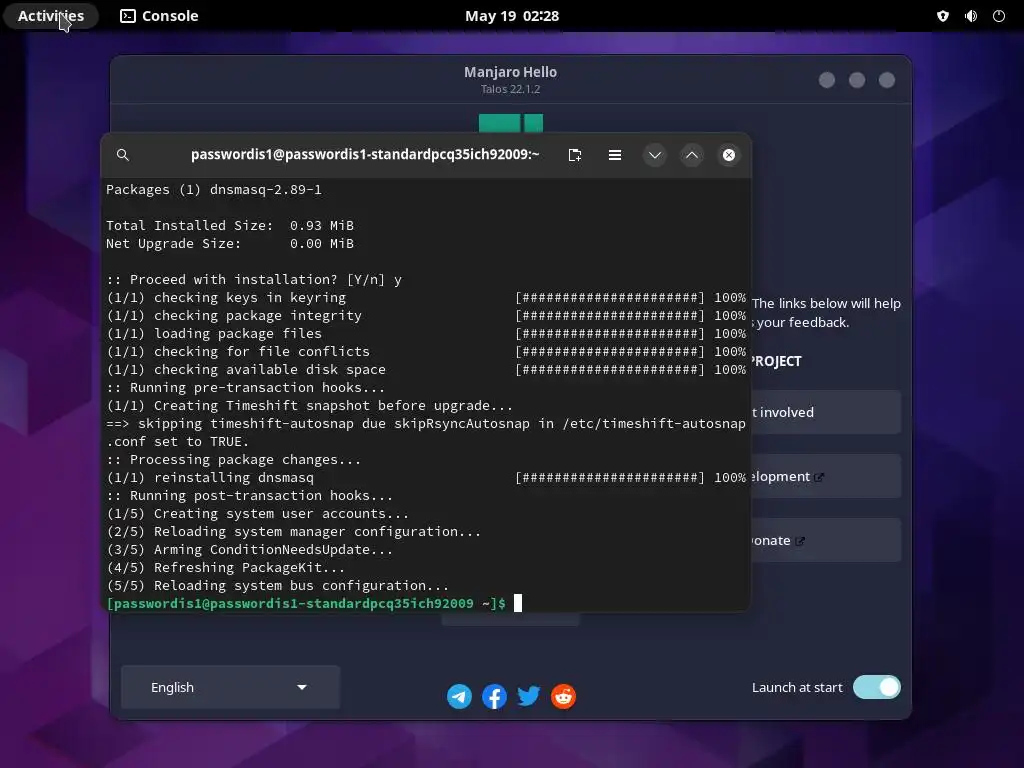Click the 'Total Installed Size' line

(230, 225)
